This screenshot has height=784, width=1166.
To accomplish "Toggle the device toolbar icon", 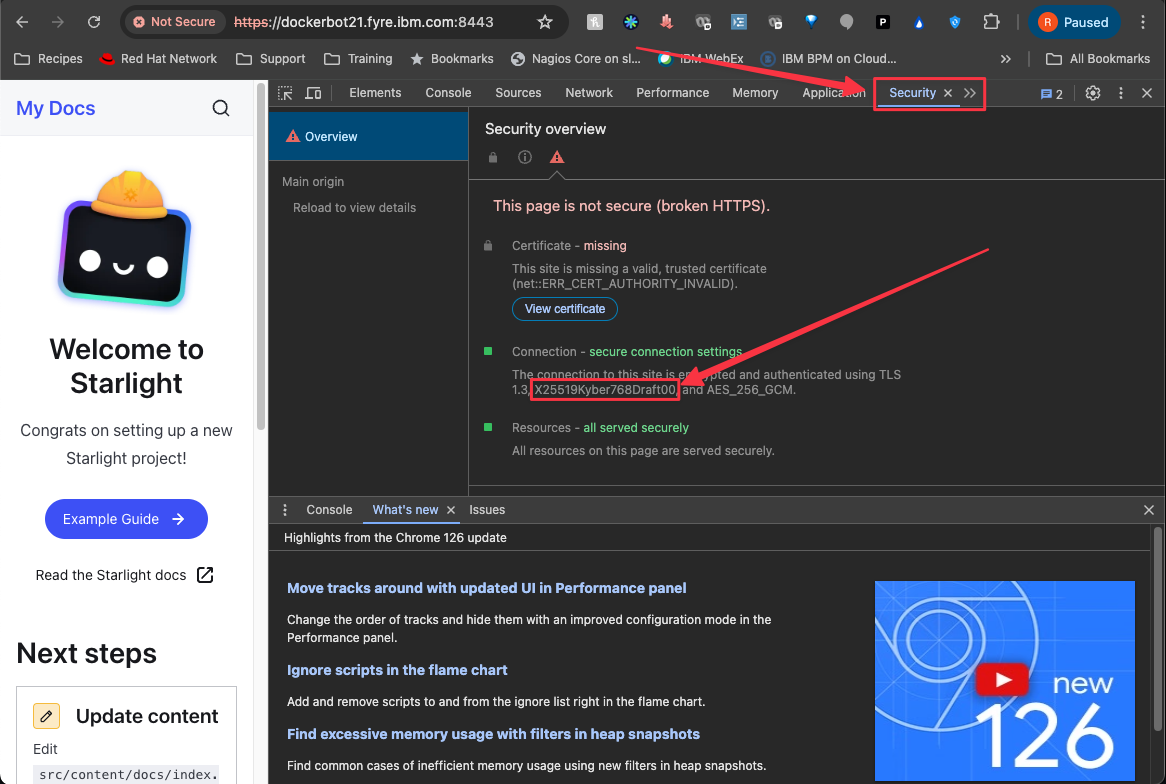I will (x=313, y=93).
